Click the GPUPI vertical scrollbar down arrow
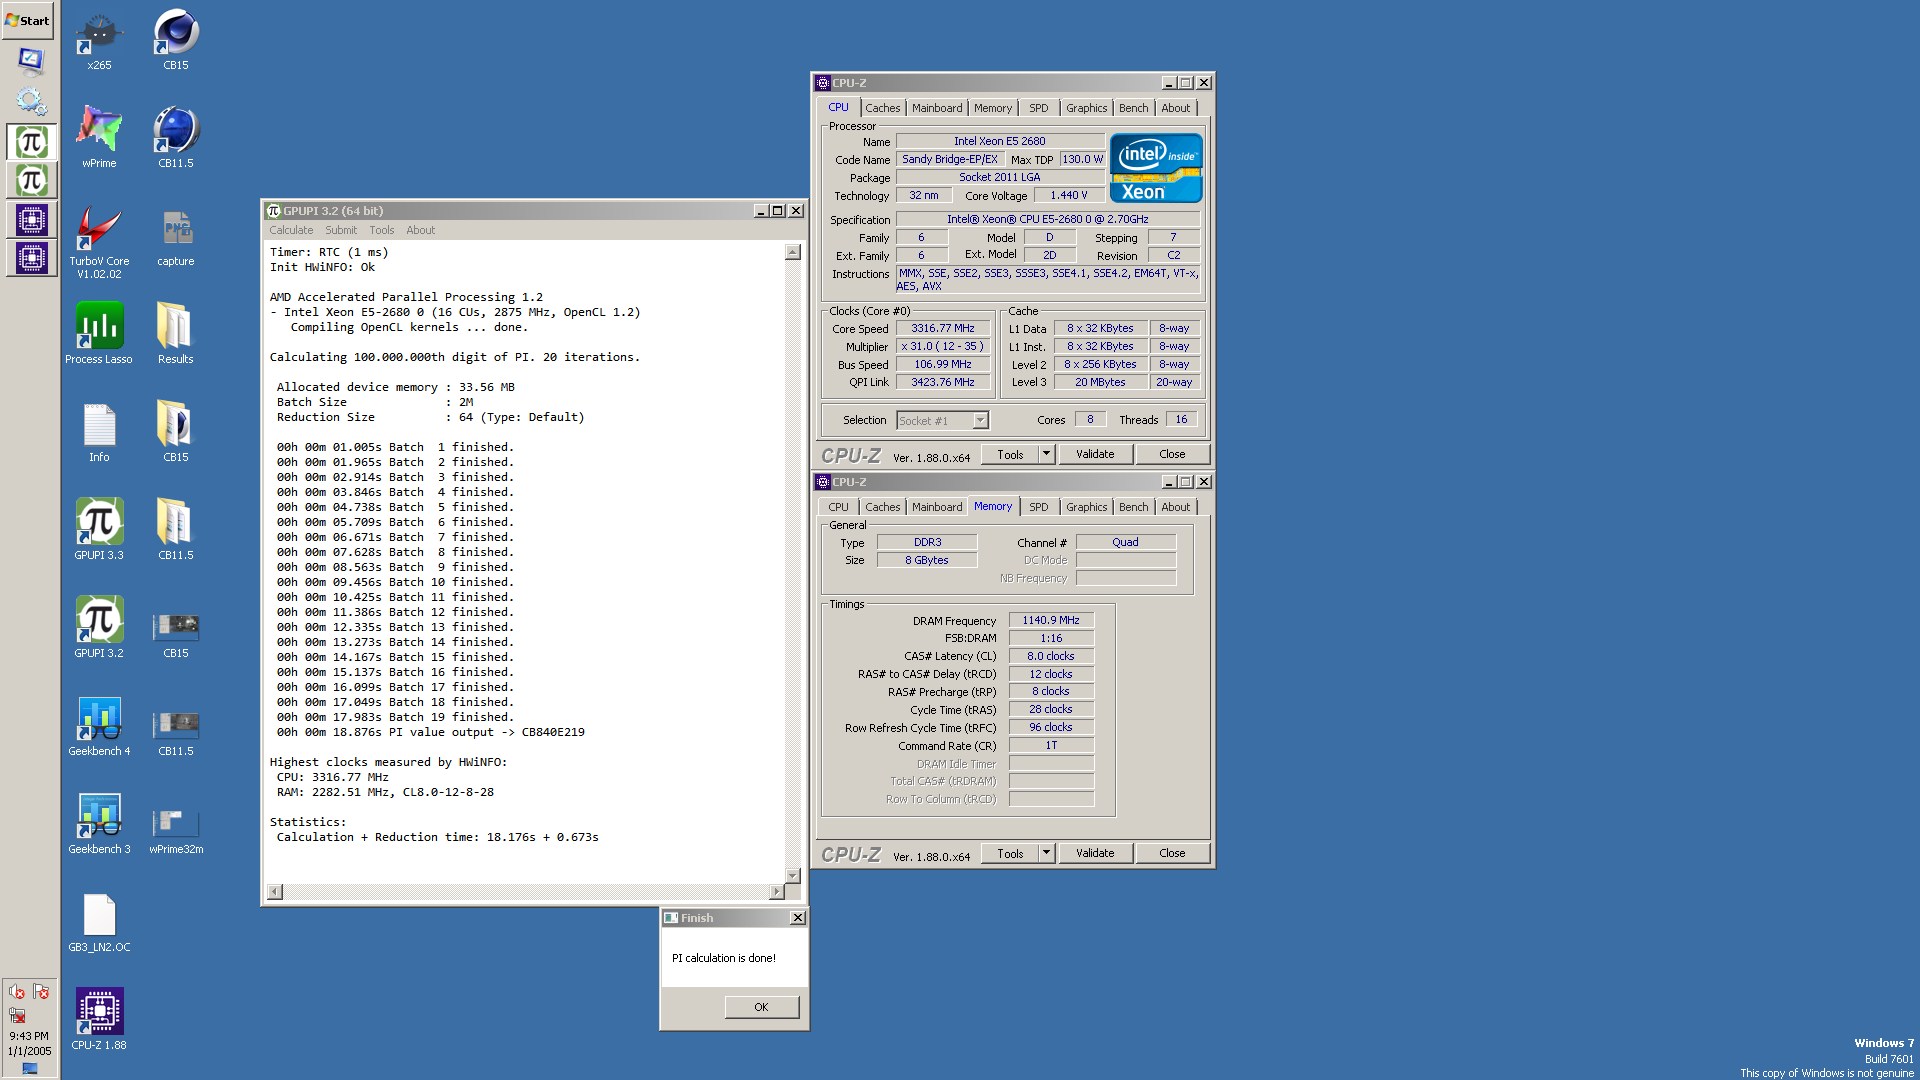Image resolution: width=1920 pixels, height=1080 pixels. tap(793, 875)
